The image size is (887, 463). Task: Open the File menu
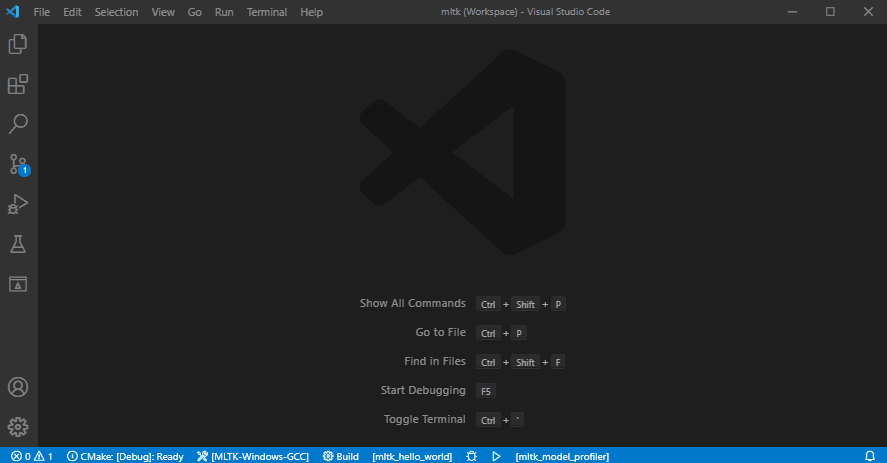[x=42, y=12]
